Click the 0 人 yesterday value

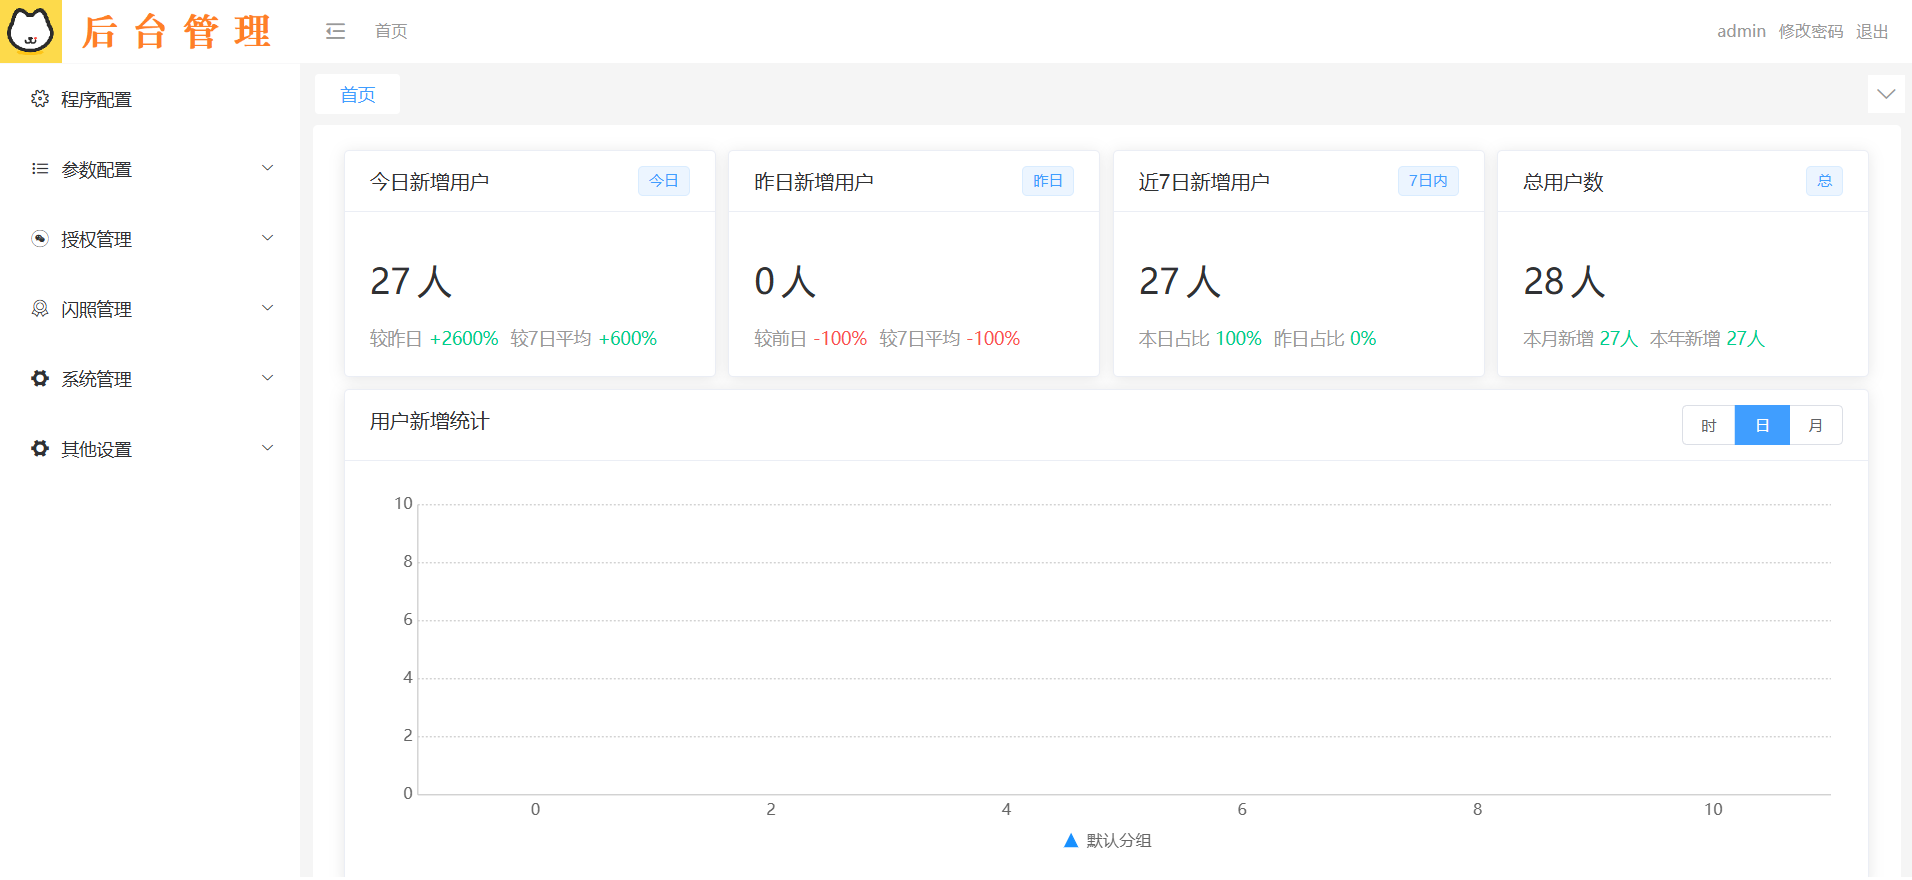point(785,281)
